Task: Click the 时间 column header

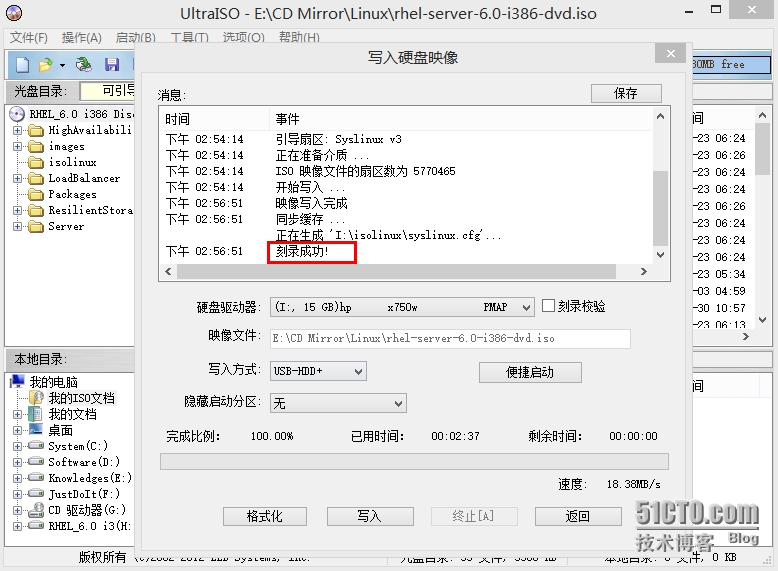Action: click(x=215, y=119)
